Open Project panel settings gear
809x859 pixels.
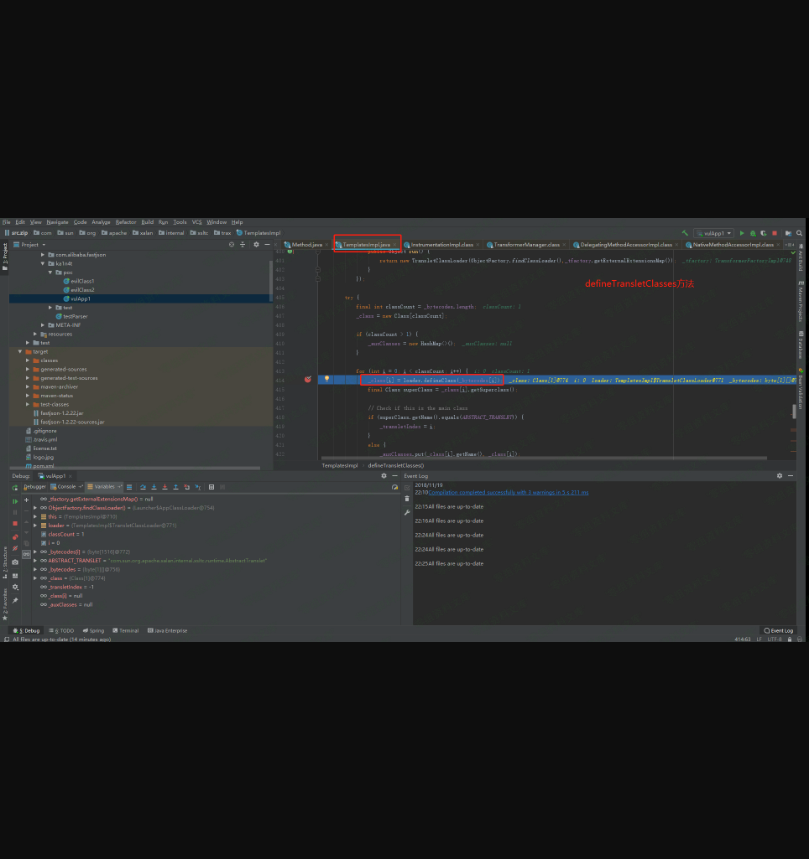click(x=255, y=244)
